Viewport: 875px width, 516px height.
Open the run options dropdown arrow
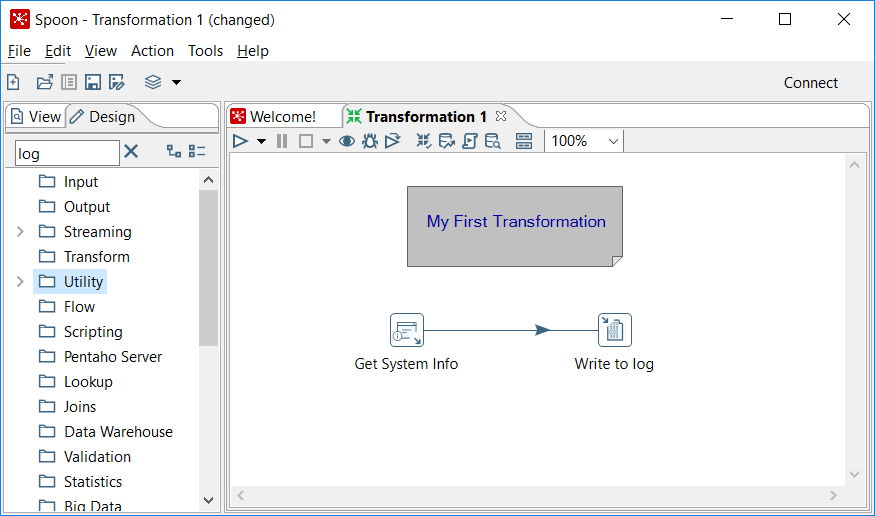coord(261,141)
